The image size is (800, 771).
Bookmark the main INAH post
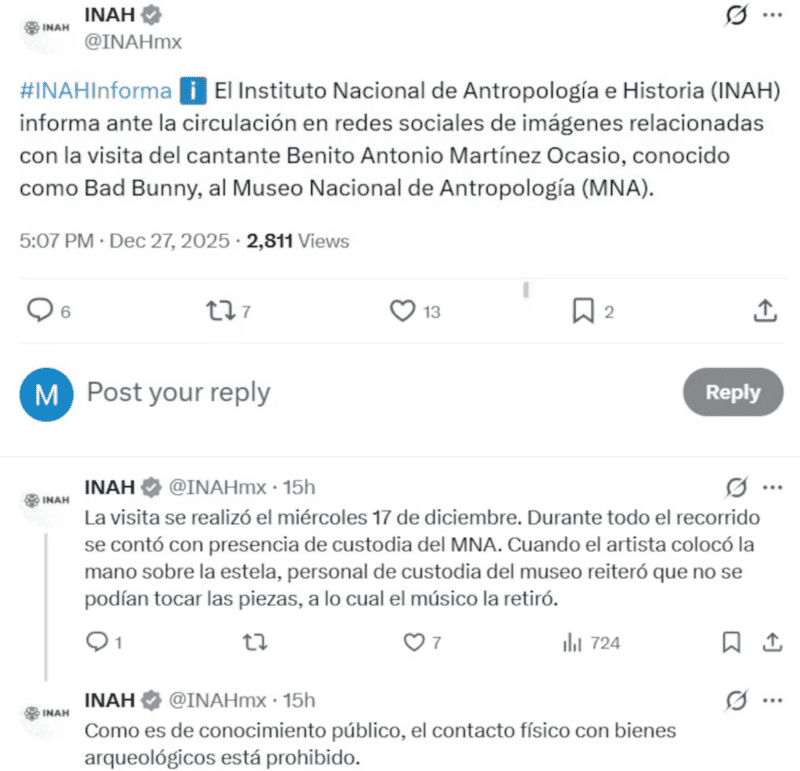pyautogui.click(x=583, y=311)
